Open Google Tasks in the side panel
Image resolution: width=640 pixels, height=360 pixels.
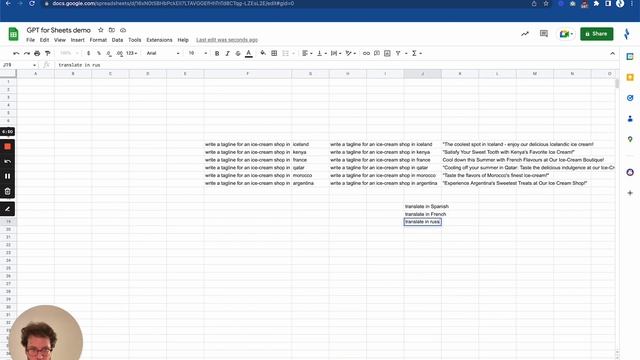(630, 98)
